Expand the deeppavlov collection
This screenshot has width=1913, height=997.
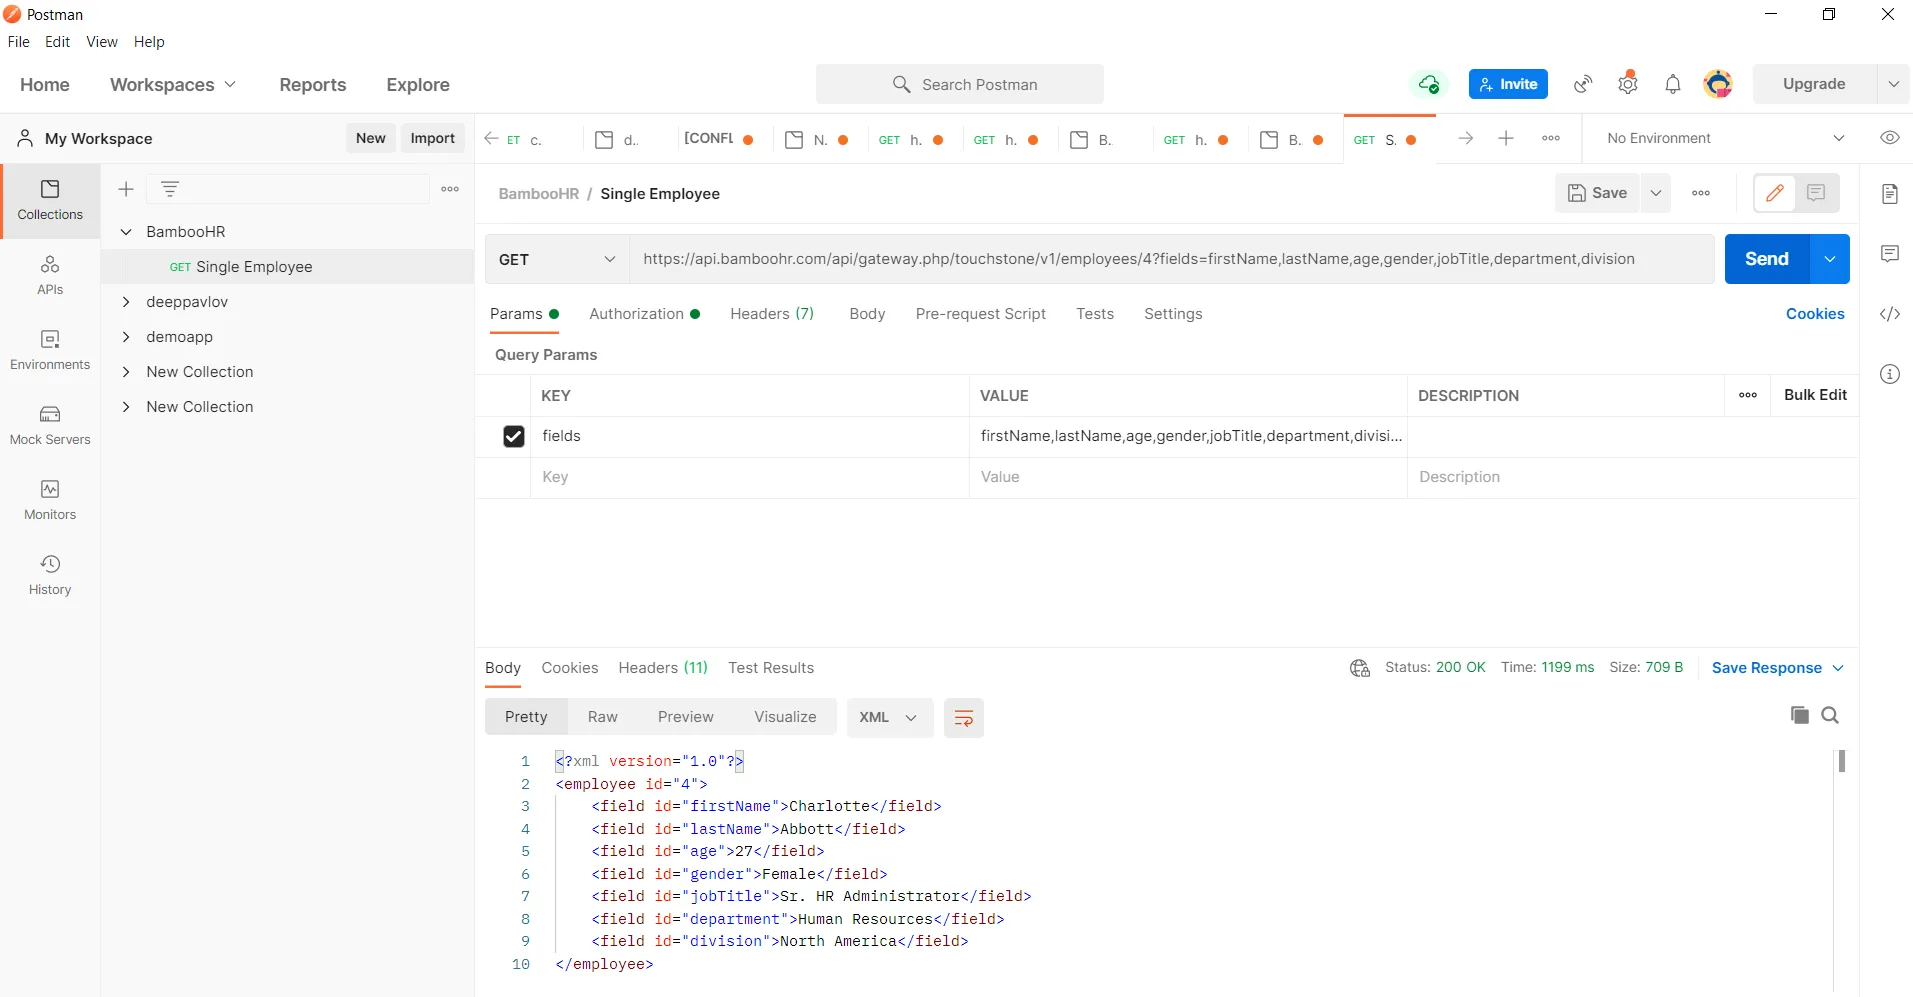pos(126,302)
